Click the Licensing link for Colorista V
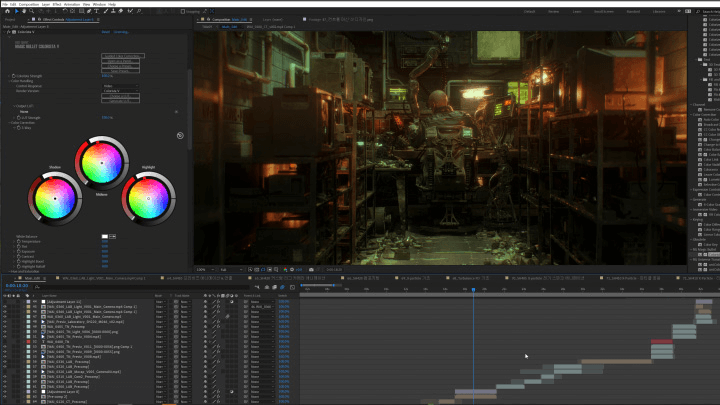The width and height of the screenshot is (720, 405). pos(121,32)
